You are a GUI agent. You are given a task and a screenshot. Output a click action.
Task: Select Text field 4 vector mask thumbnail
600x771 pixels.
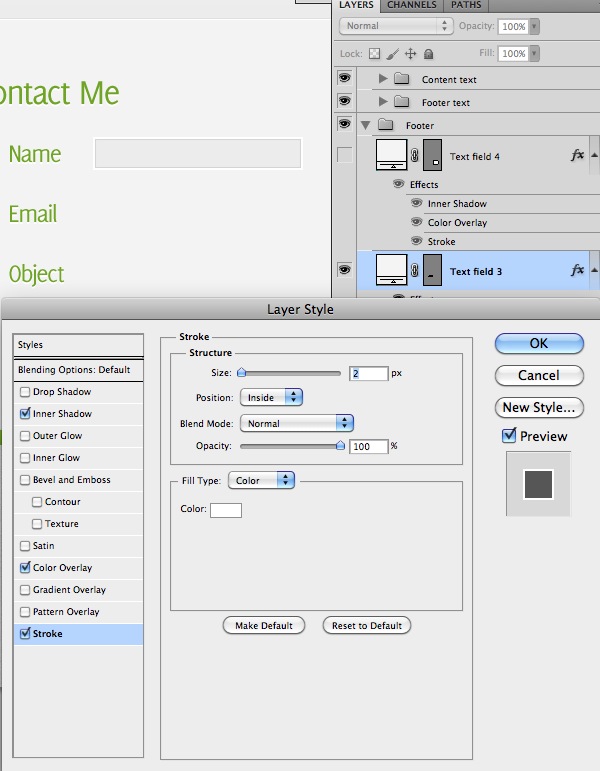(432, 154)
